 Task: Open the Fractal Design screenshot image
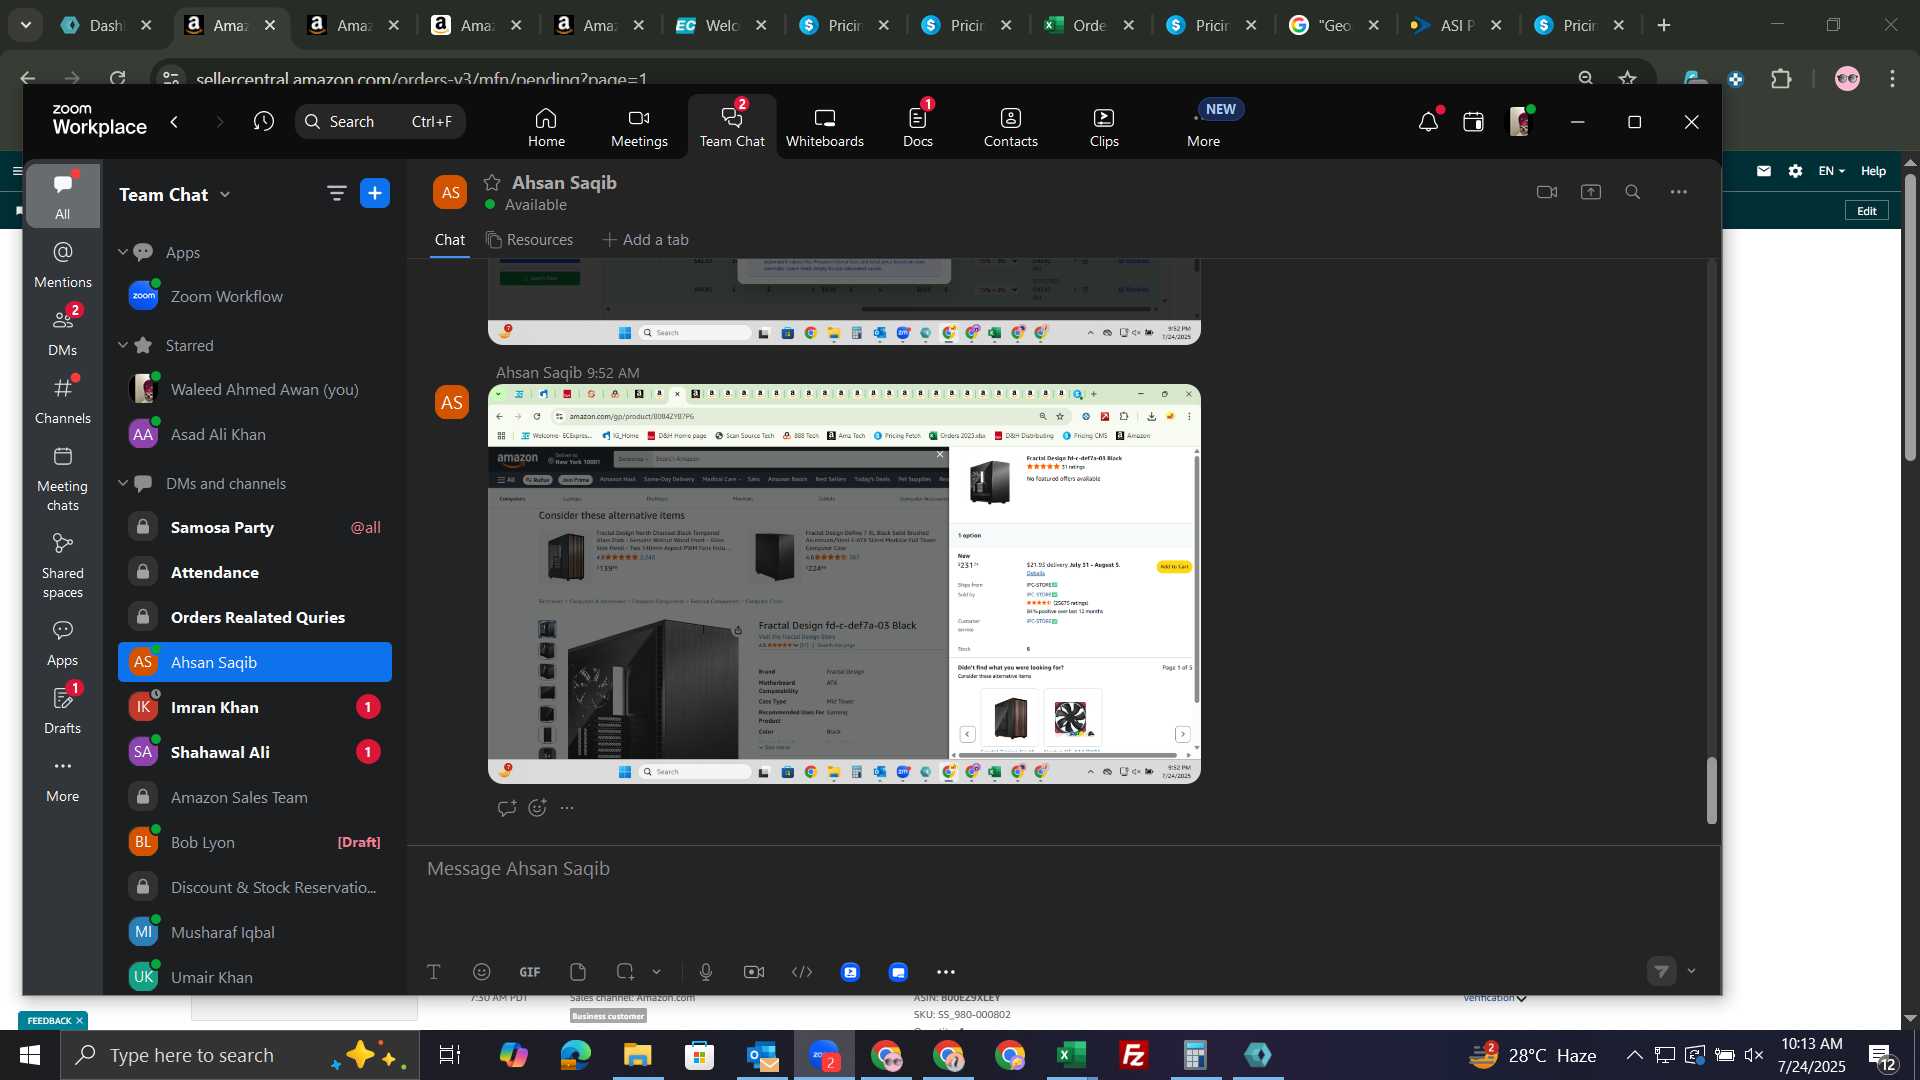(844, 583)
